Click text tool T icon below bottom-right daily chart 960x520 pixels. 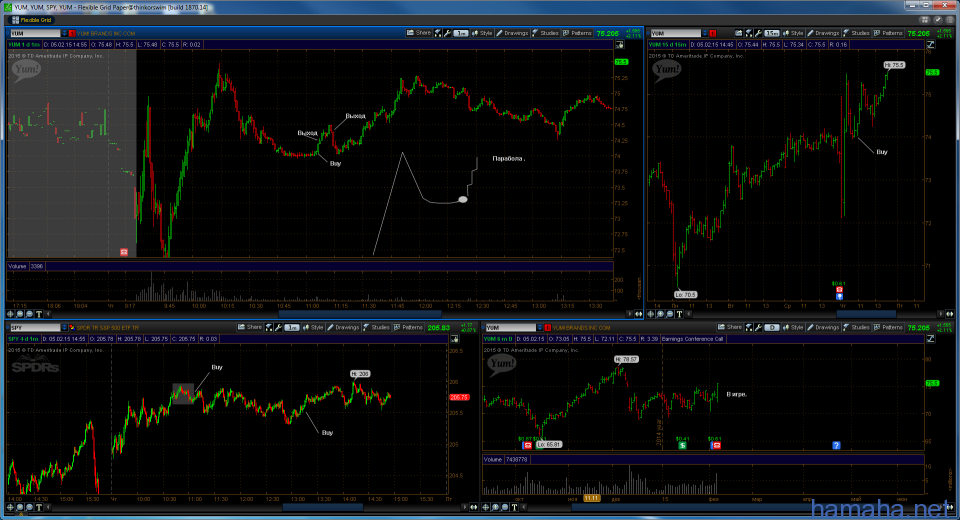pyautogui.click(x=514, y=507)
